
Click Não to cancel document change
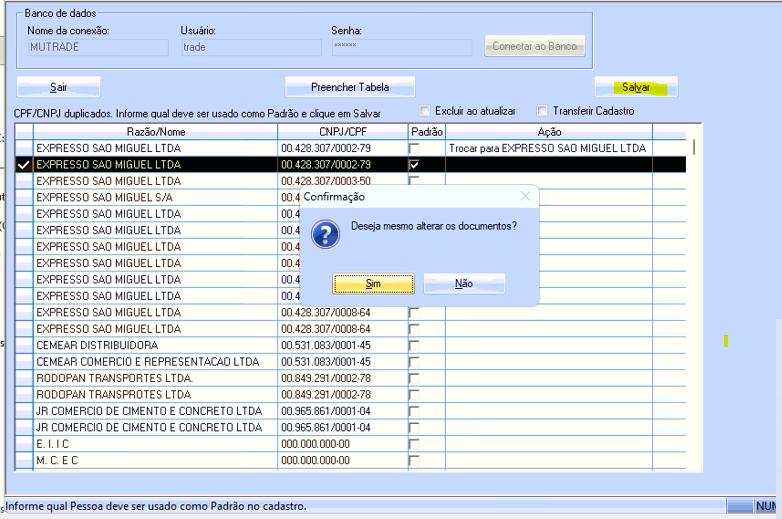click(x=463, y=284)
